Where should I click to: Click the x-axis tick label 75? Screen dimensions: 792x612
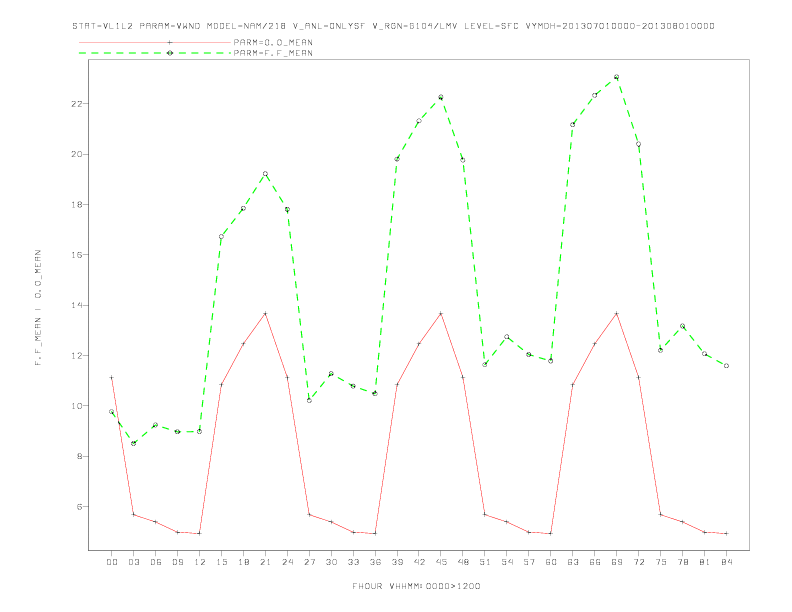coord(661,562)
